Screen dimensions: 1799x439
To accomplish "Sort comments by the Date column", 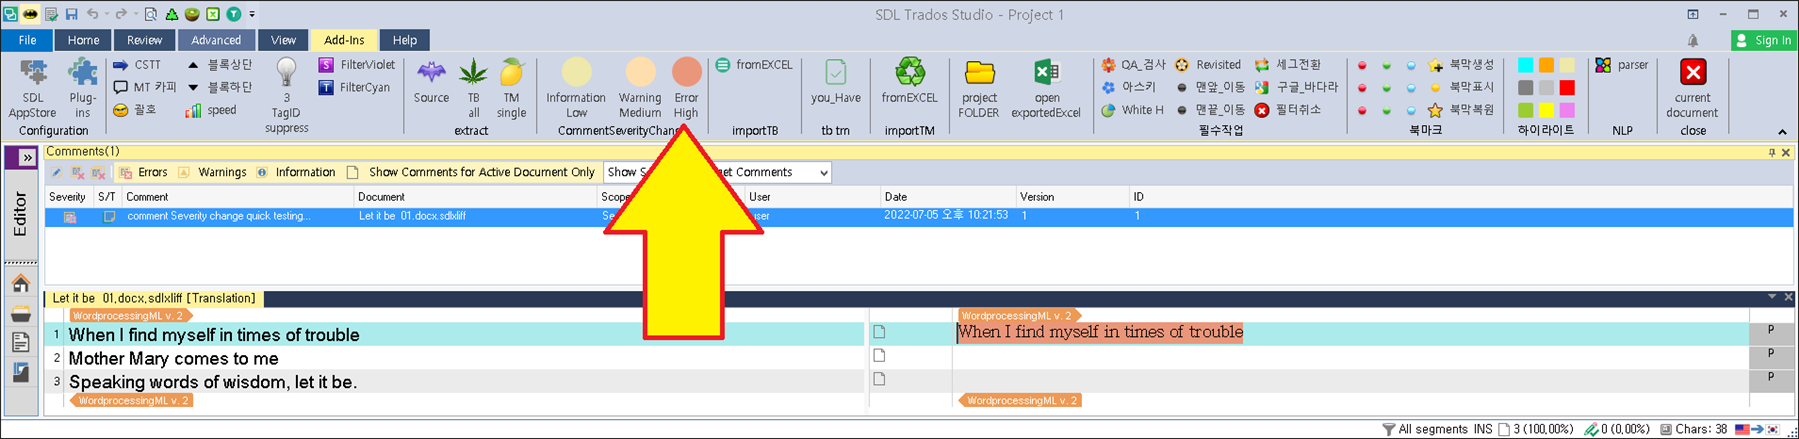I will (x=947, y=197).
